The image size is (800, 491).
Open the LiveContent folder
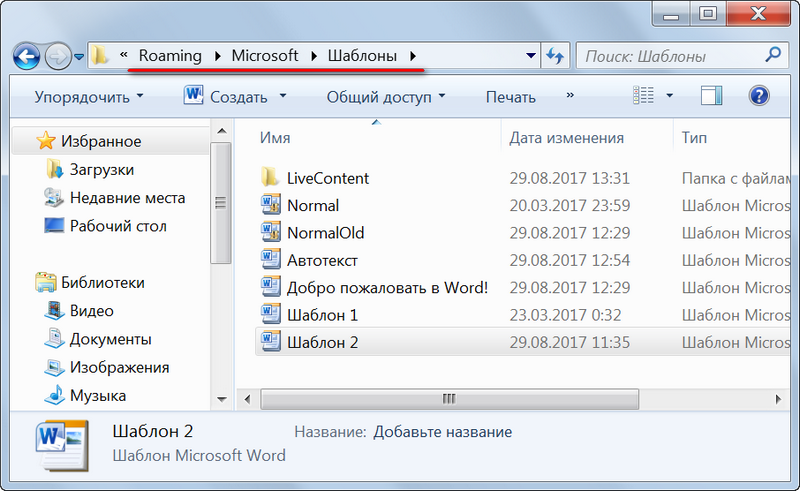[x=328, y=178]
